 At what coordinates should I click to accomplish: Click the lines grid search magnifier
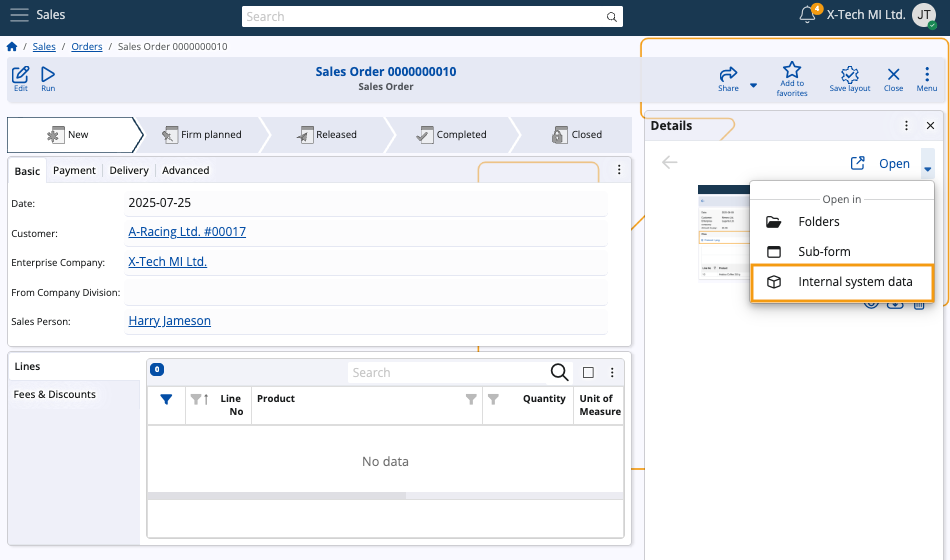coord(560,373)
